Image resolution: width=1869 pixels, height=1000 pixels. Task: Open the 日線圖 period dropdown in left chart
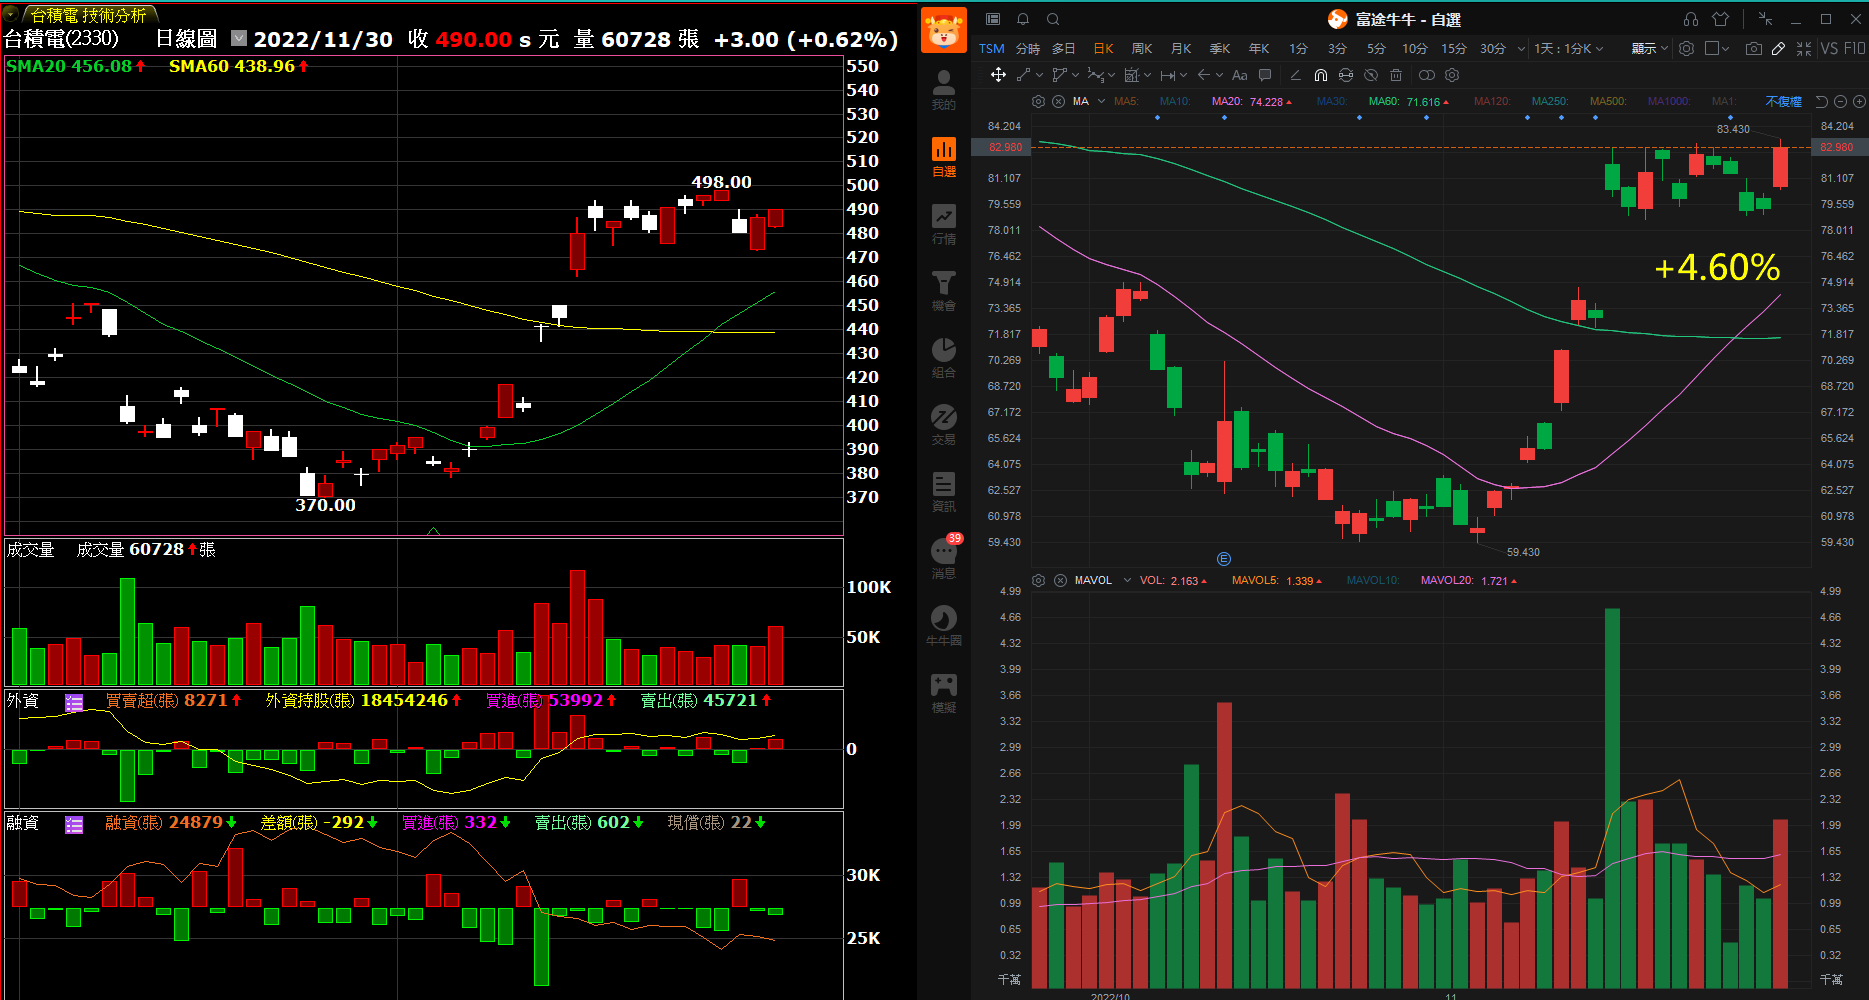239,38
